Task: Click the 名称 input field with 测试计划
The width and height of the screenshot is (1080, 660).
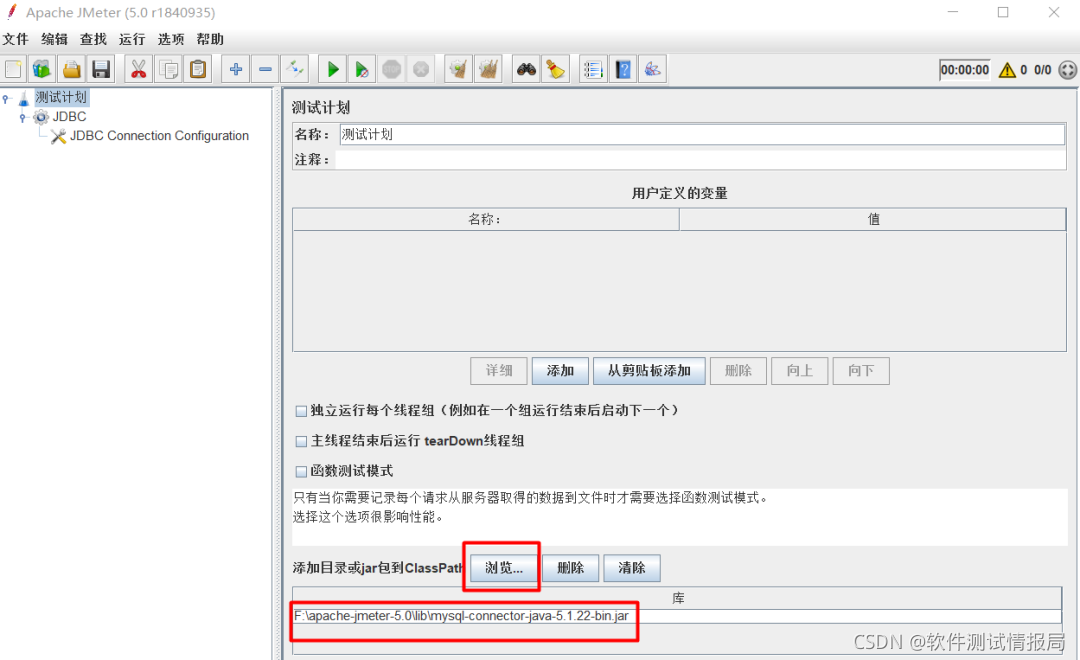Action: coord(702,134)
